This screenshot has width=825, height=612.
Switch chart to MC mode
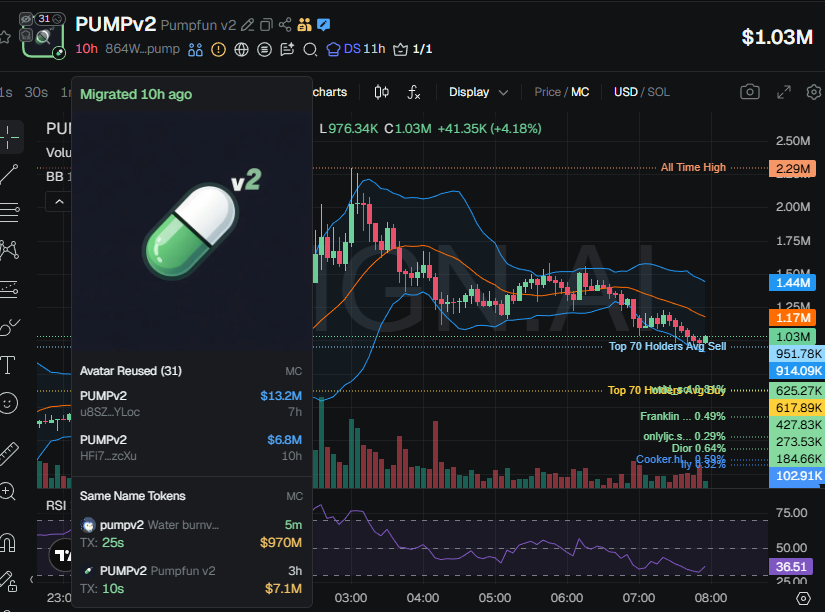coord(580,92)
